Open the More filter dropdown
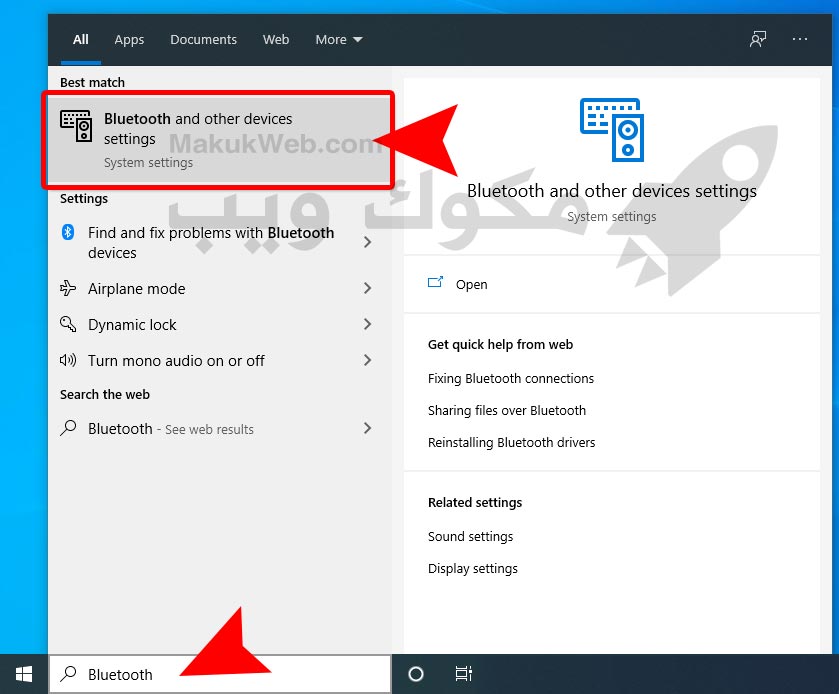The image size is (839, 694). pos(338,40)
